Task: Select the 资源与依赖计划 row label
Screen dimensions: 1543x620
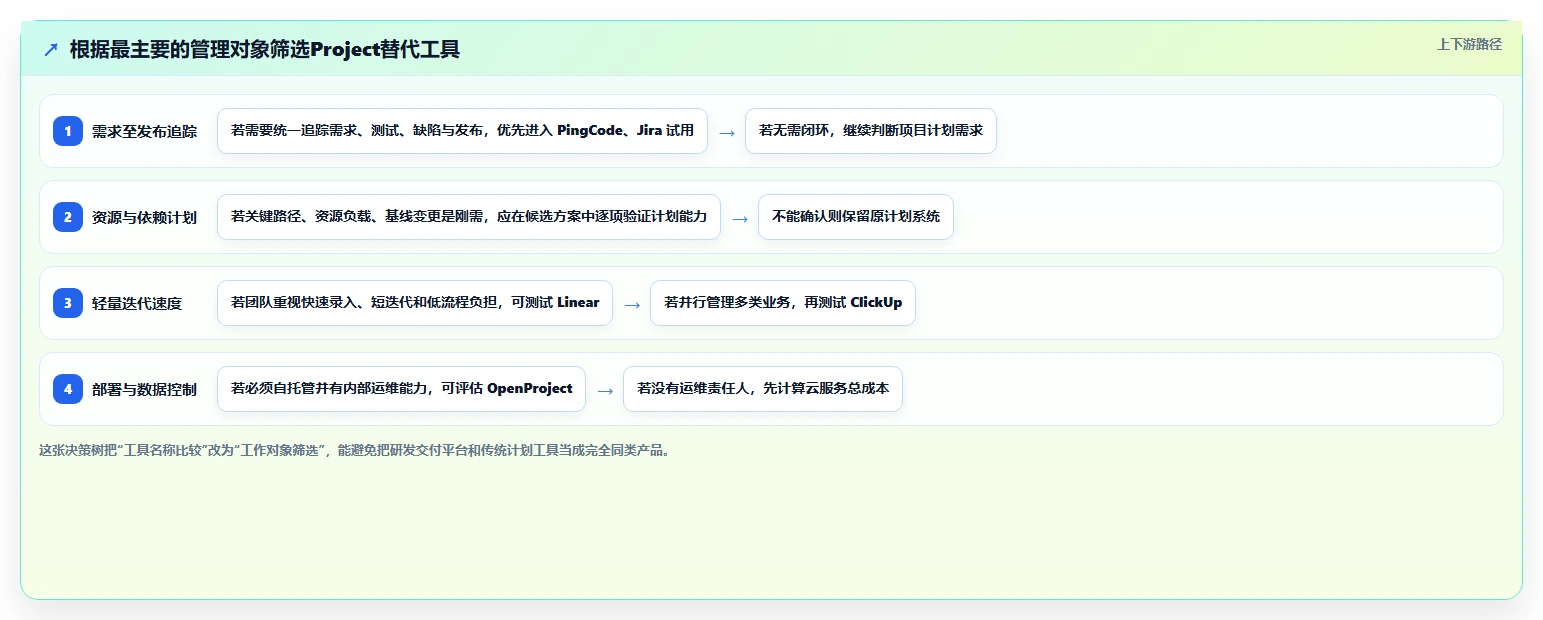Action: tap(144, 217)
